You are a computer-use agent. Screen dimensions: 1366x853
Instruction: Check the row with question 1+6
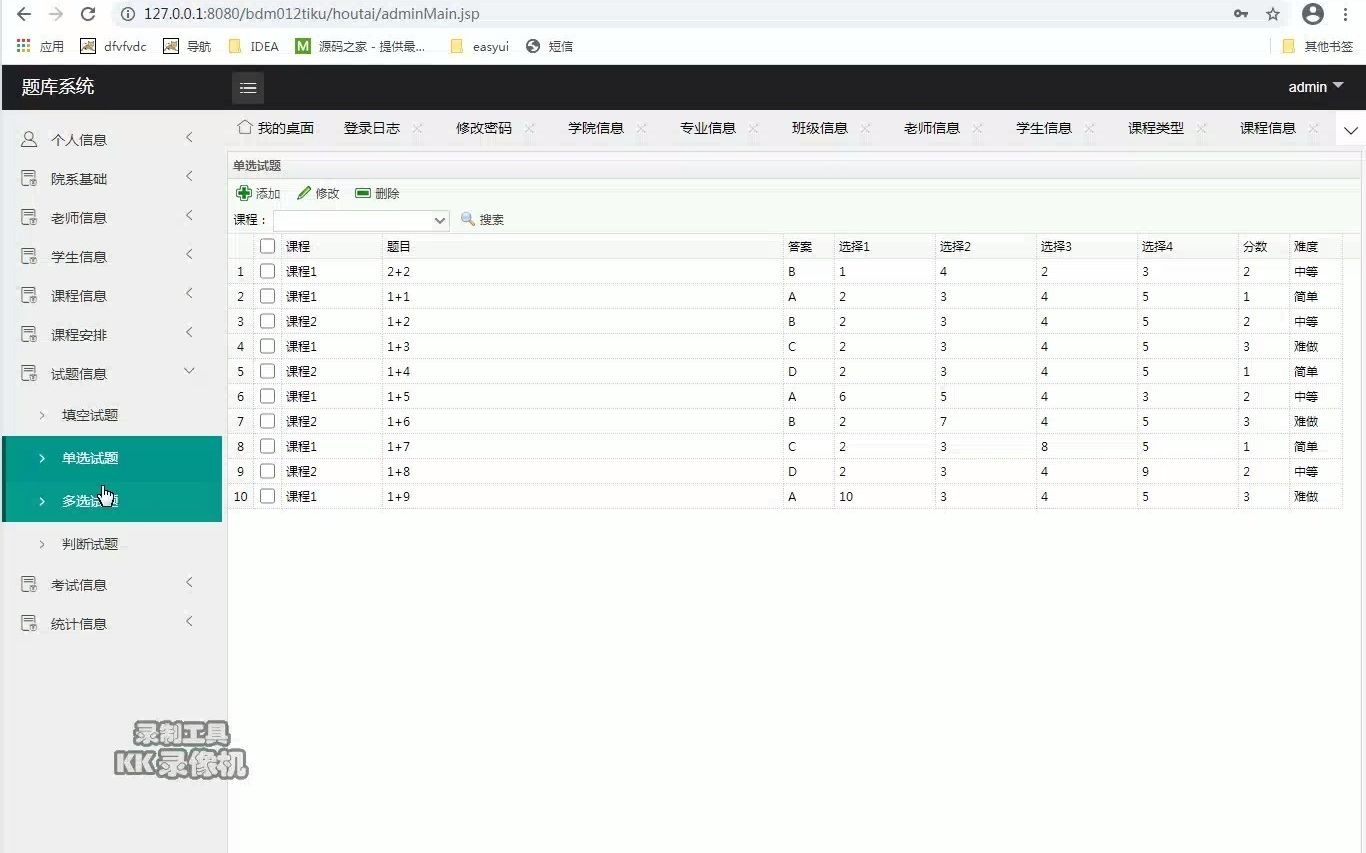267,421
